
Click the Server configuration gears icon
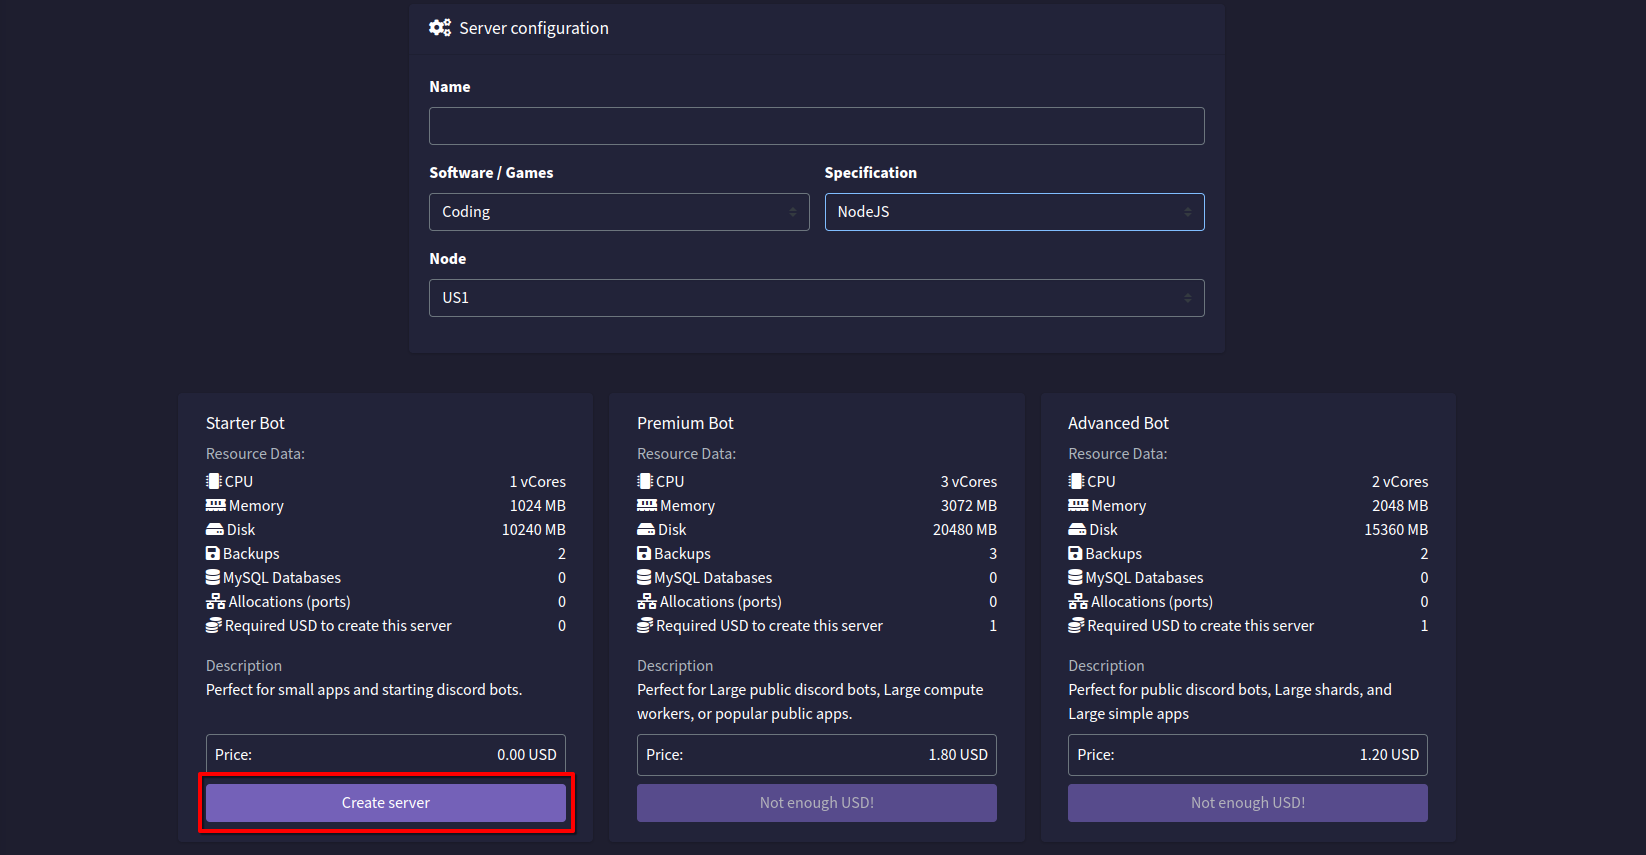(x=440, y=28)
